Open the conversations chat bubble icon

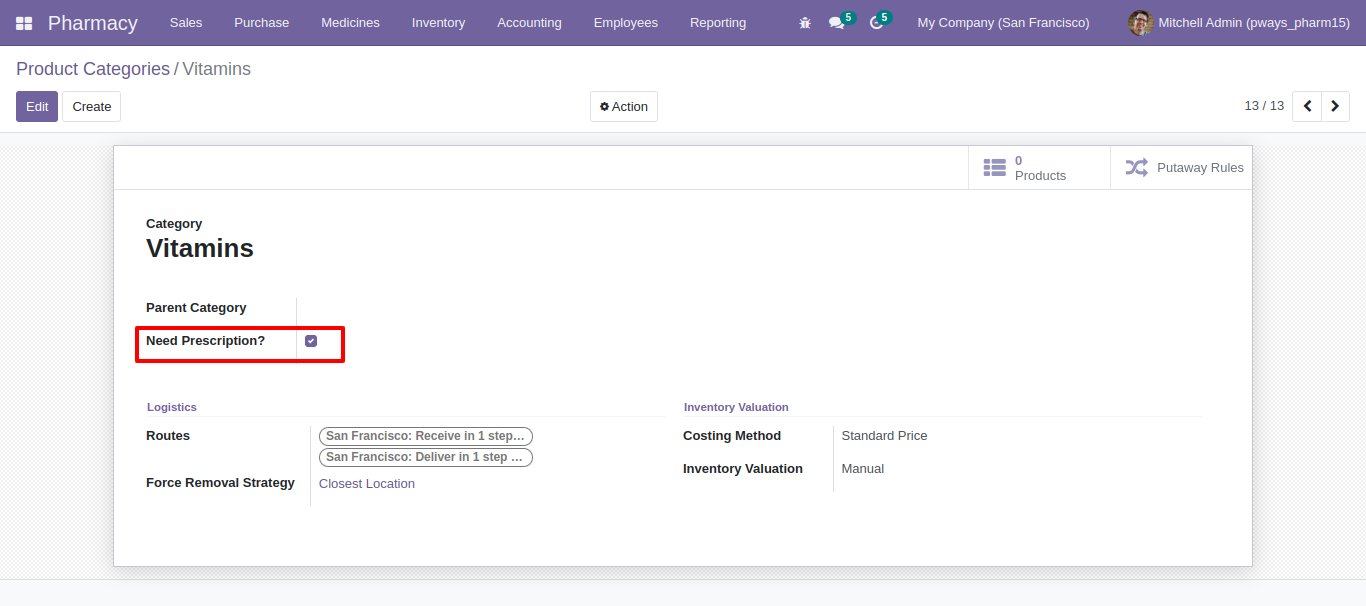pyautogui.click(x=837, y=23)
